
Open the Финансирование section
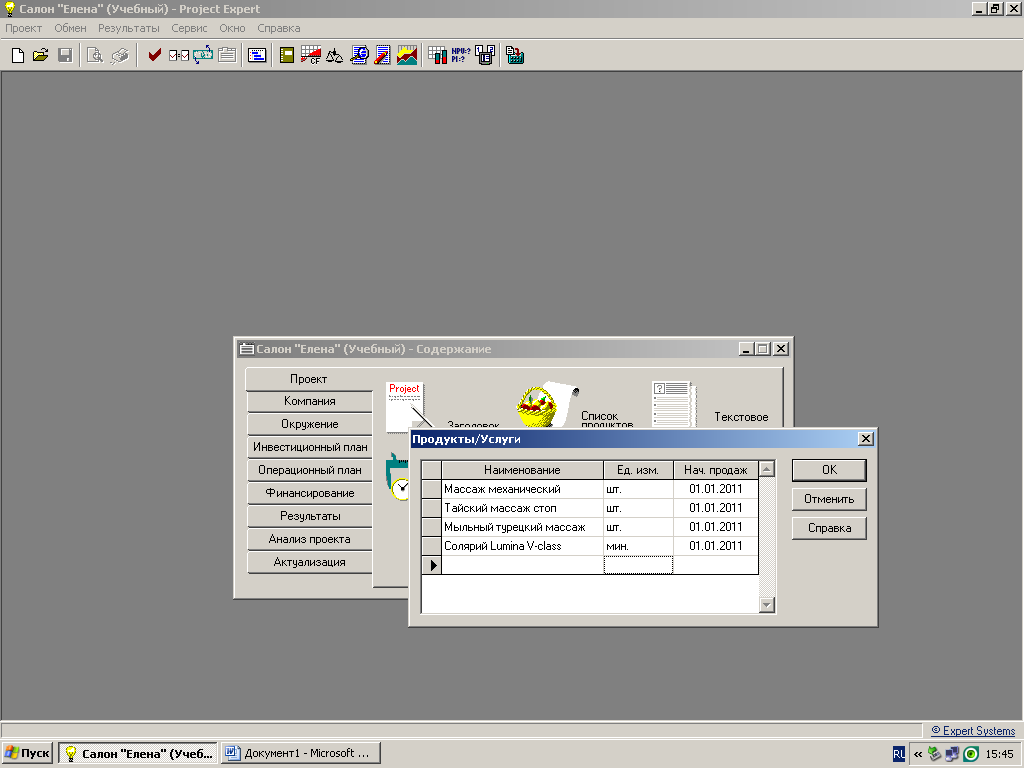click(x=310, y=493)
